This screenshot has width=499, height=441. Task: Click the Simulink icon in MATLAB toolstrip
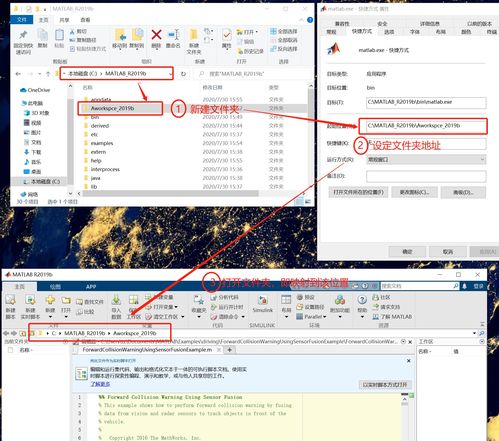[x=263, y=300]
